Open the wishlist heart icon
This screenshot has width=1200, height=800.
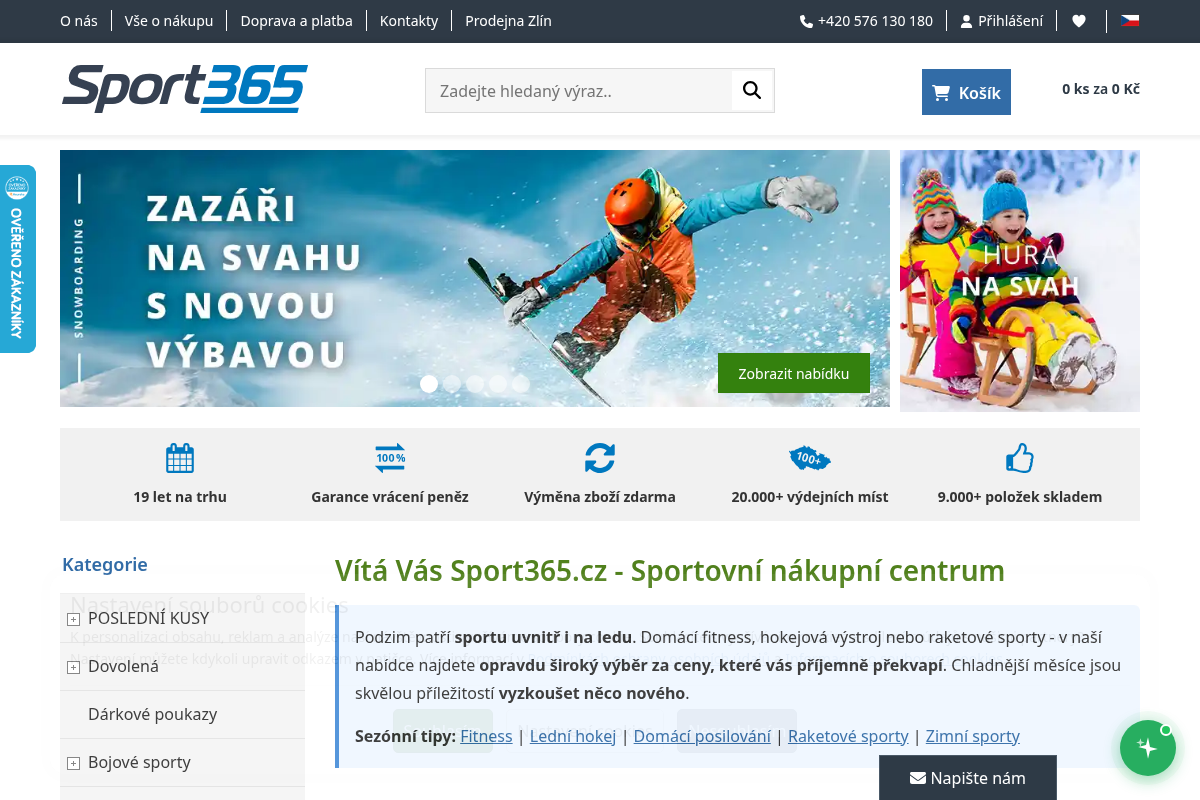(1079, 21)
